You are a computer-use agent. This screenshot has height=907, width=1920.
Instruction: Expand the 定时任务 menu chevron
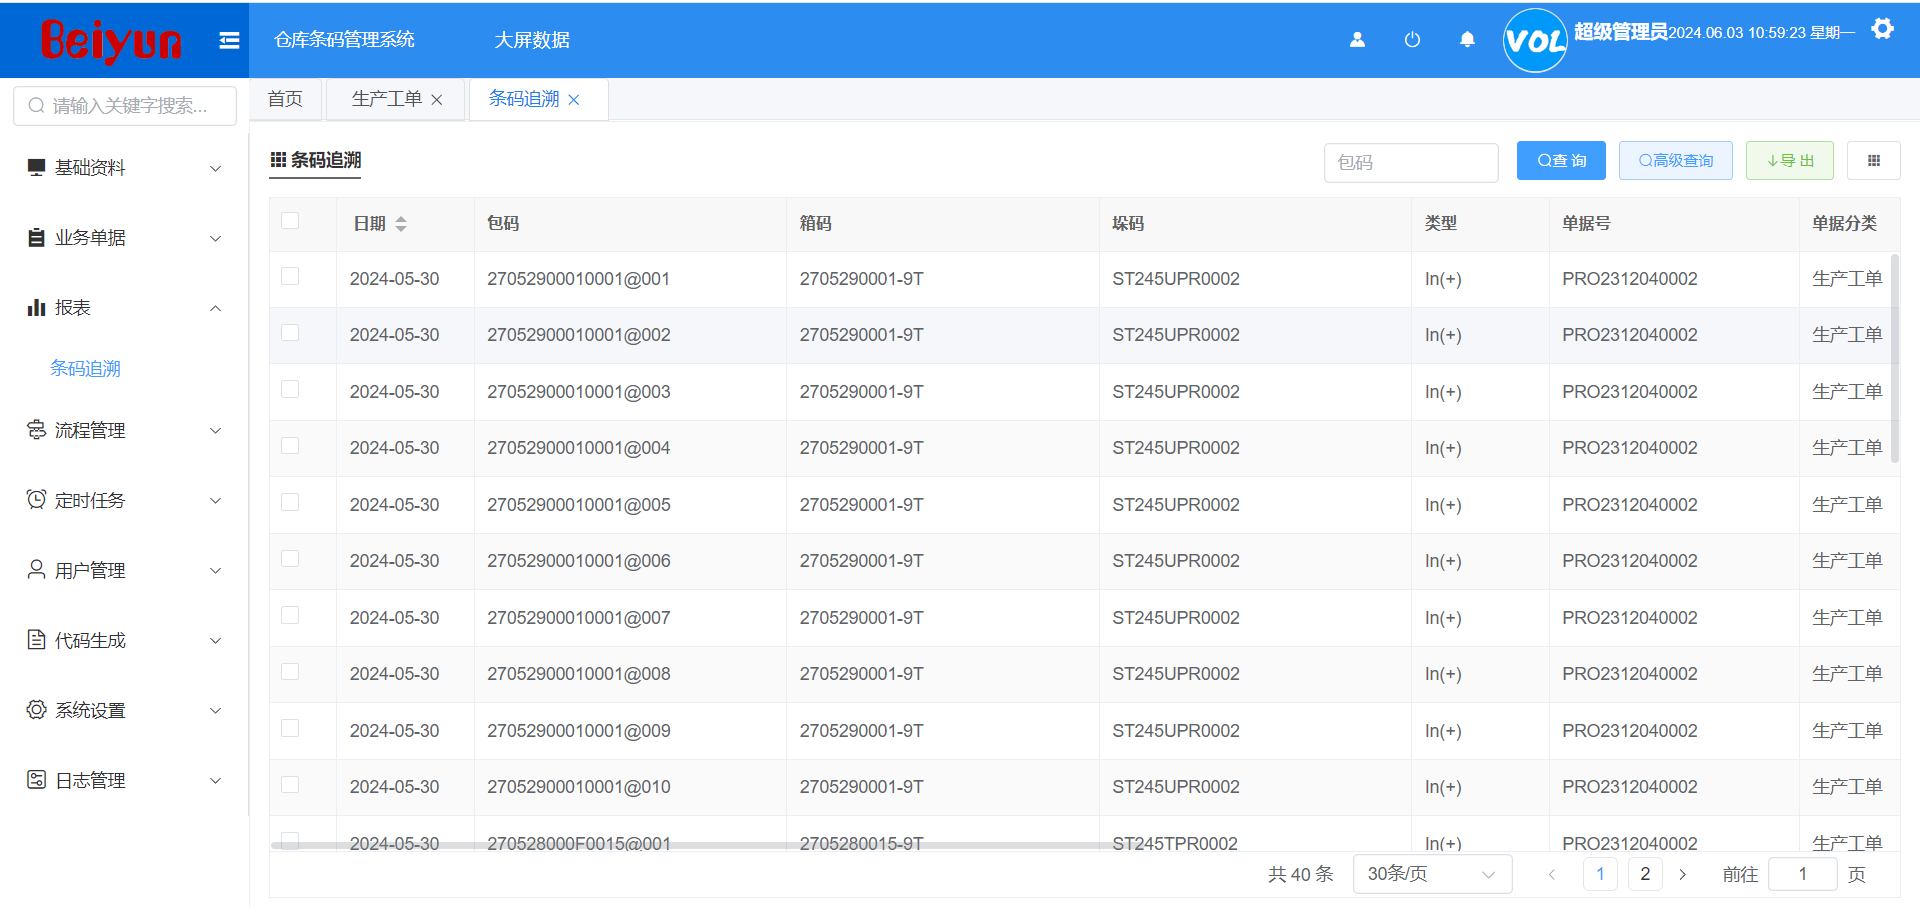pos(215,500)
